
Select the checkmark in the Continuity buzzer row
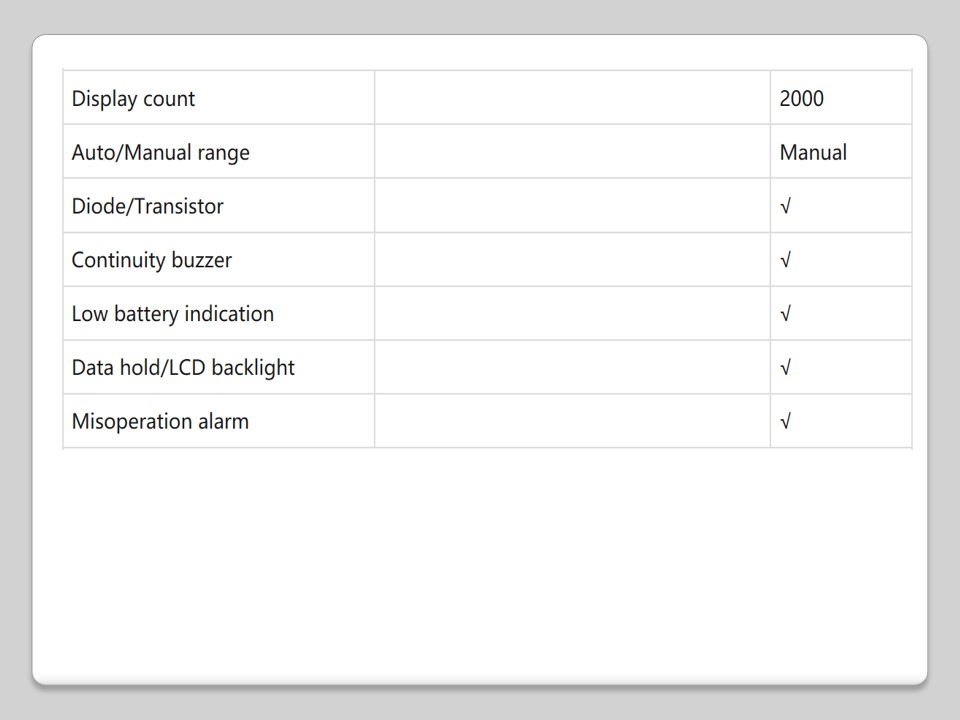786,261
